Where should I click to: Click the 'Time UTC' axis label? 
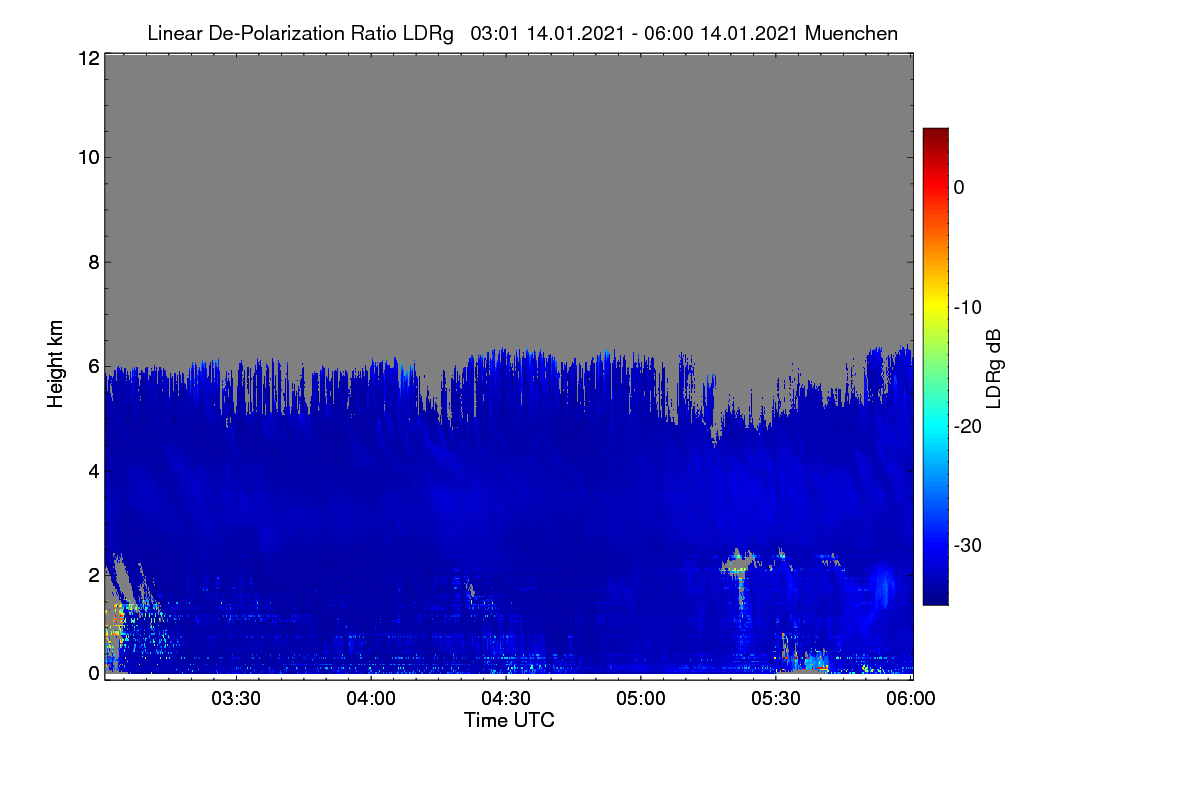509,720
